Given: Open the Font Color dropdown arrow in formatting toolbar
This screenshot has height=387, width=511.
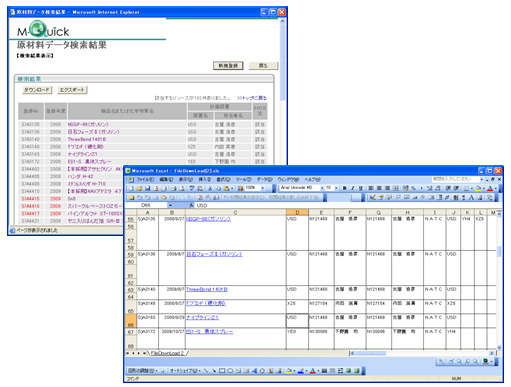Looking at the screenshot, I should [496, 188].
